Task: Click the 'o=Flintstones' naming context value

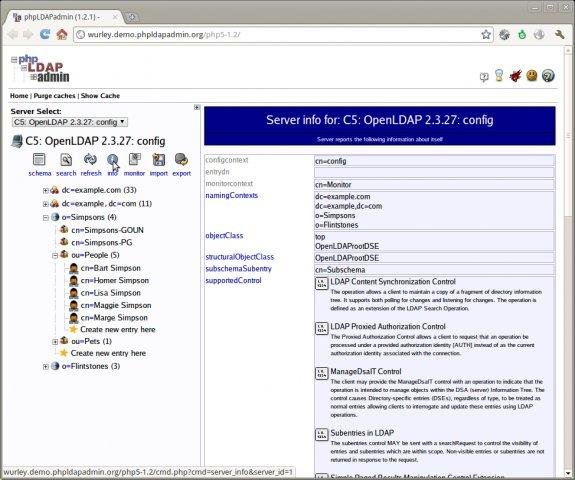Action: pos(336,225)
